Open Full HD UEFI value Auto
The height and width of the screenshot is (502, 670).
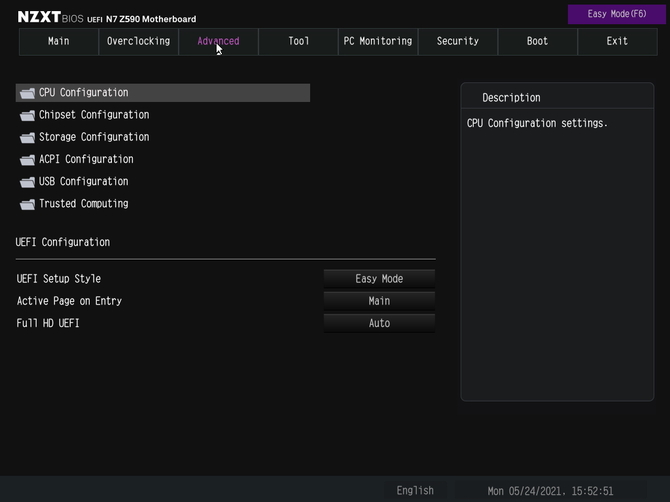tap(379, 323)
